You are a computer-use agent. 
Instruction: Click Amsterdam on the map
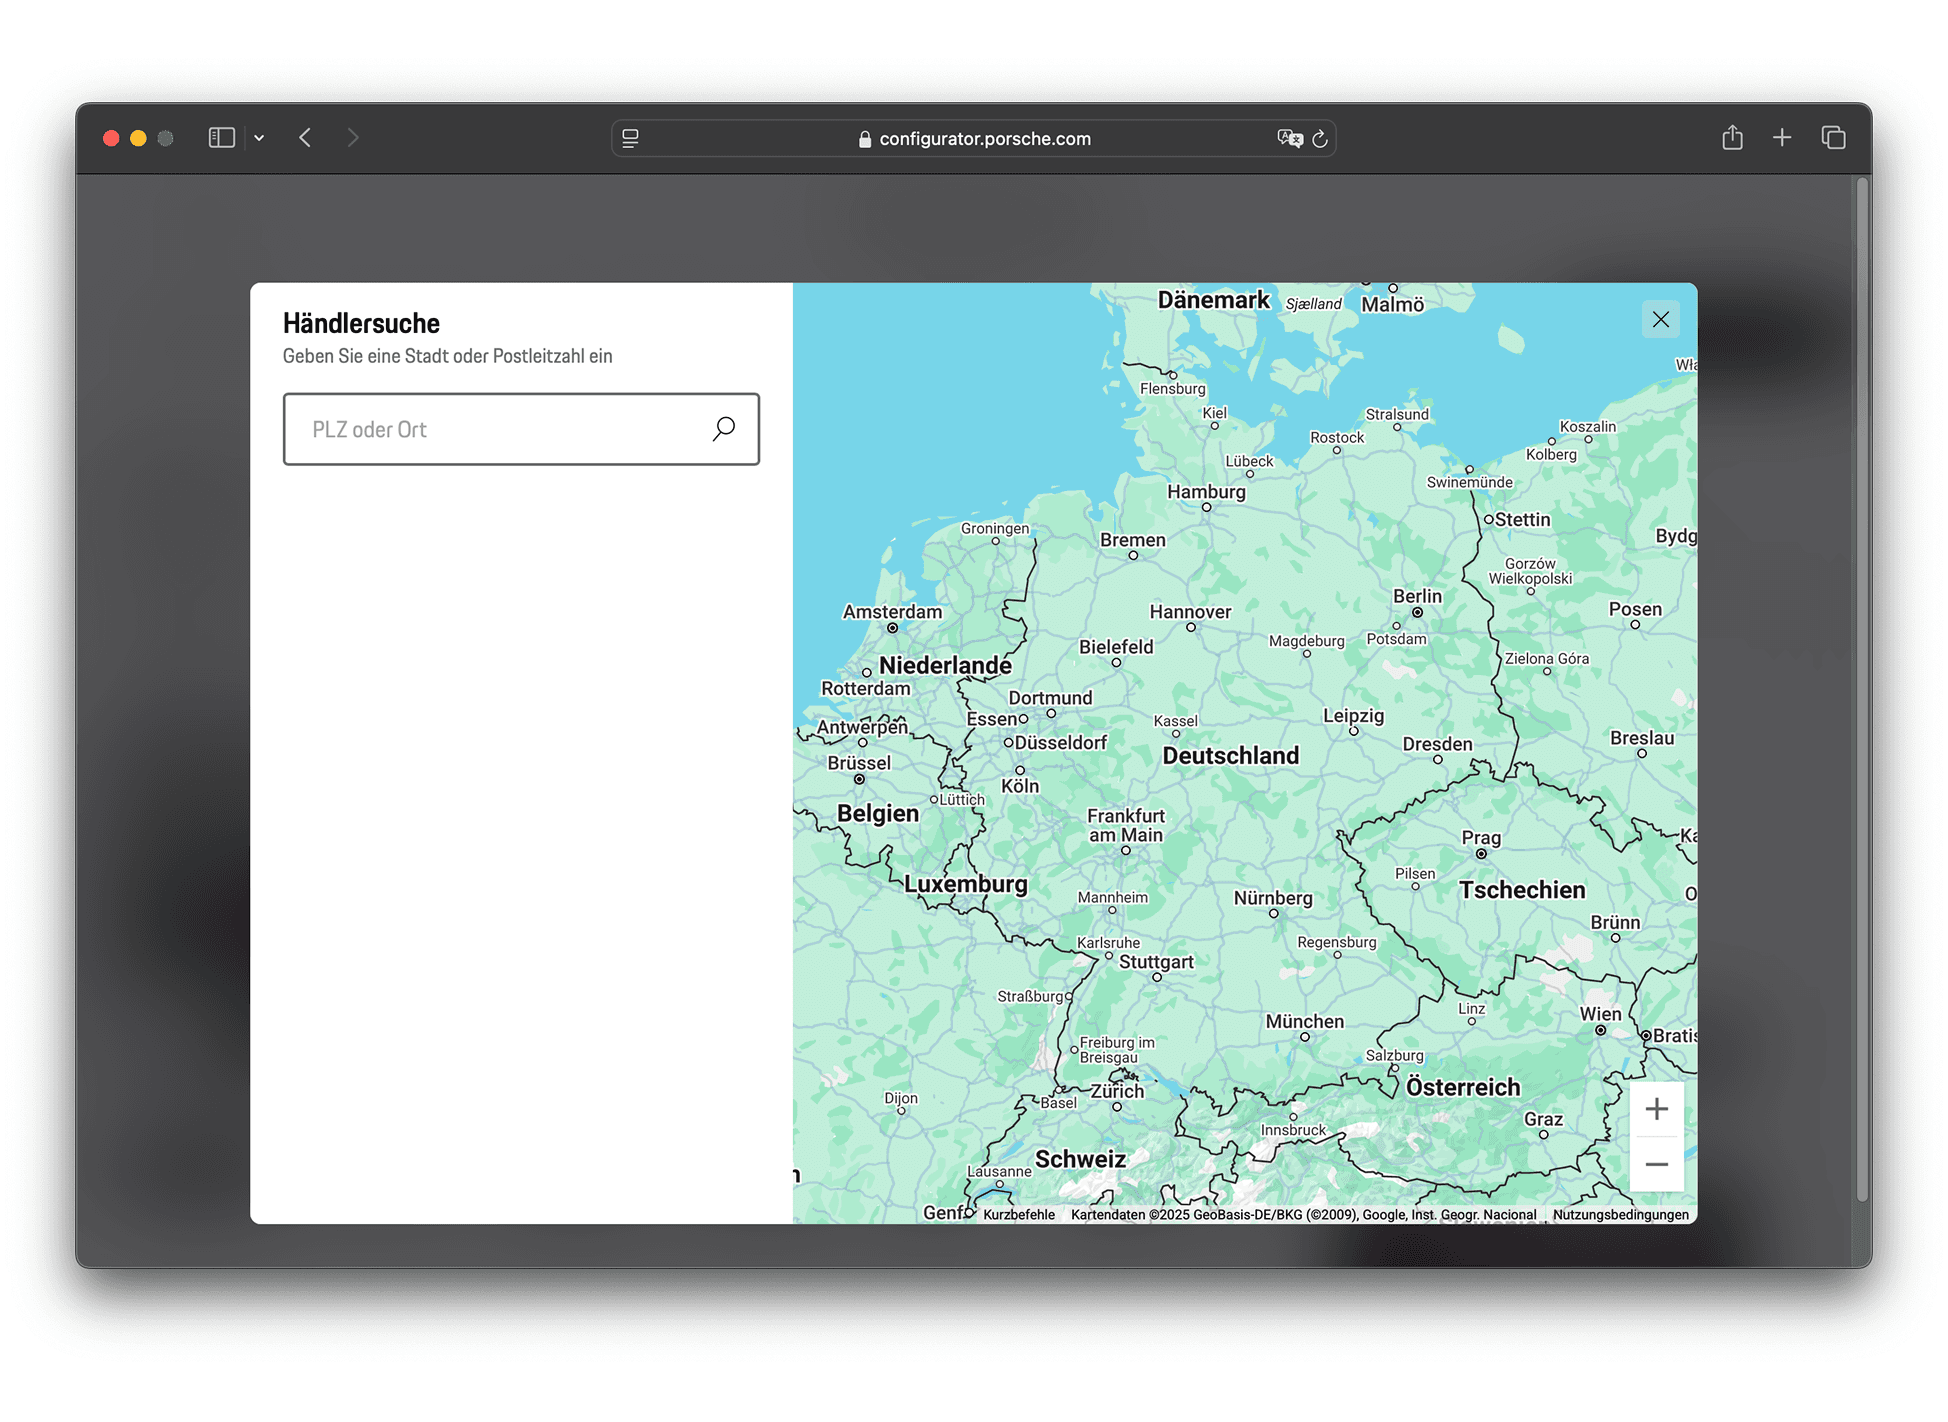(x=893, y=612)
